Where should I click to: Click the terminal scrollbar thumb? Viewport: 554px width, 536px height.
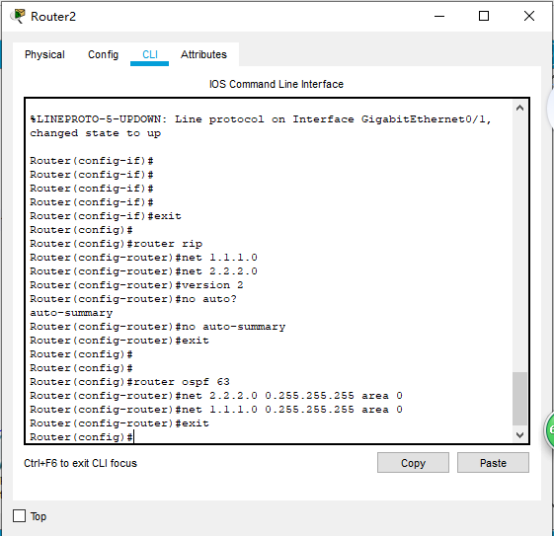pyautogui.click(x=519, y=399)
